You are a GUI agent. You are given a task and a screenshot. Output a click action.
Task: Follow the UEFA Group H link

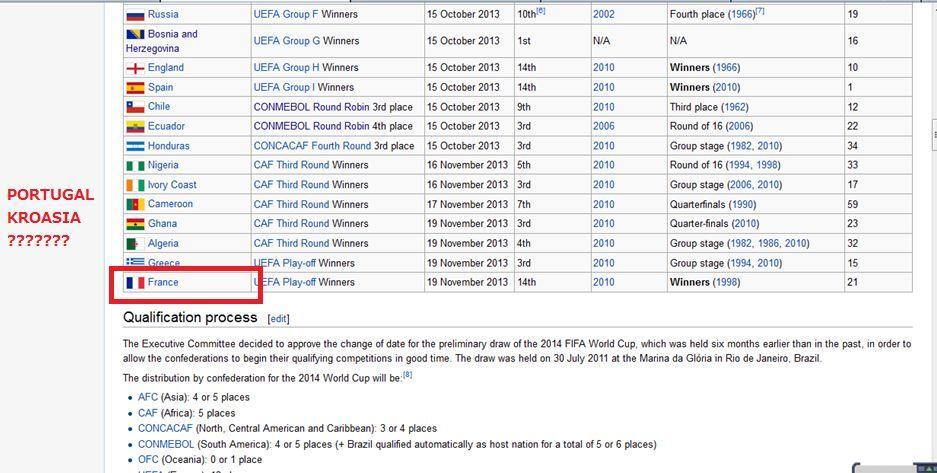[286, 67]
